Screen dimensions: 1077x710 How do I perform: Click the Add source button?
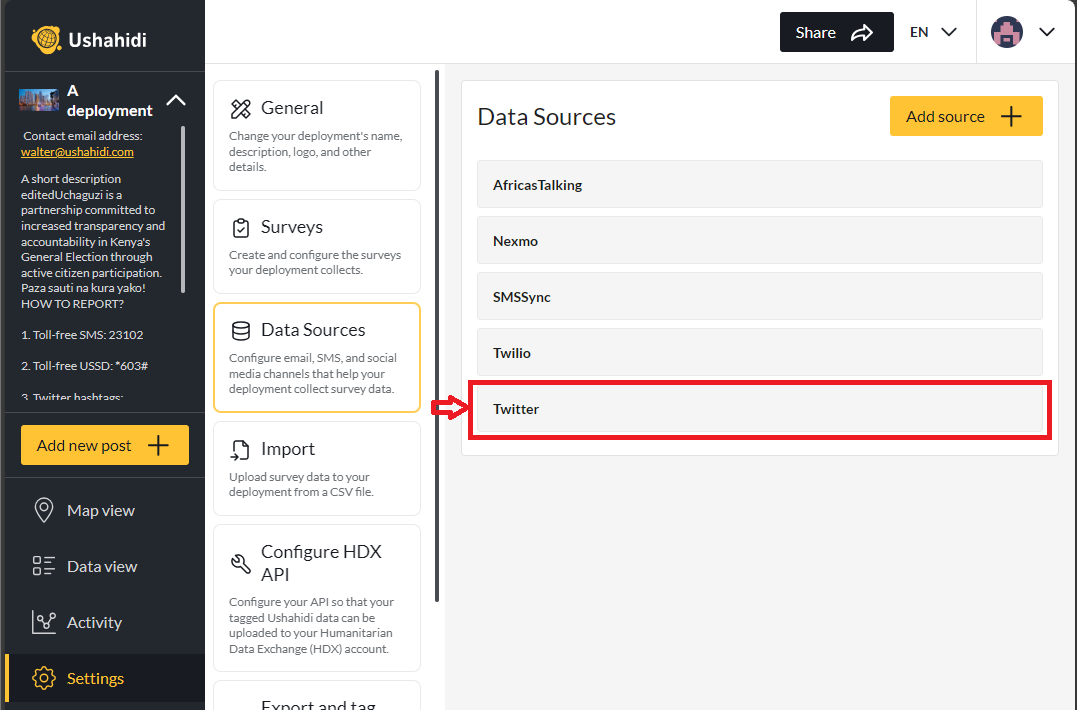[965, 116]
